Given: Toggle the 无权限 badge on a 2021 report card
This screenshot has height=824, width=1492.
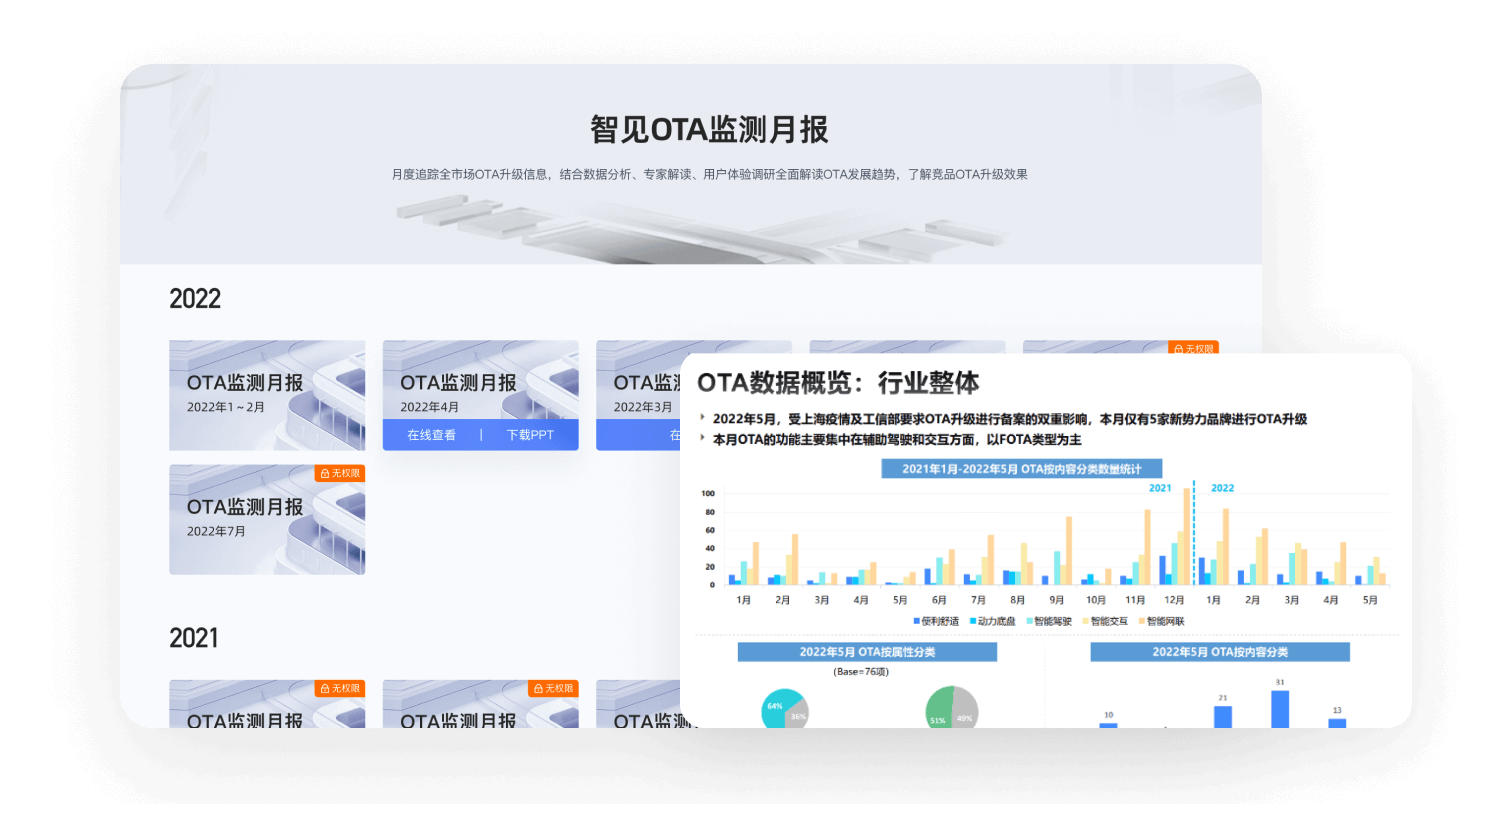Looking at the screenshot, I should click(338, 688).
